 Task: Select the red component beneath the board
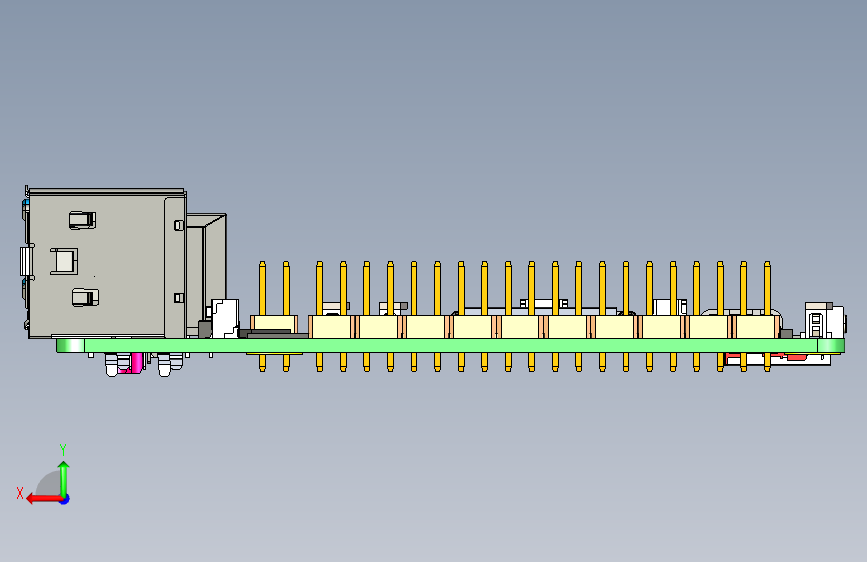tap(796, 357)
